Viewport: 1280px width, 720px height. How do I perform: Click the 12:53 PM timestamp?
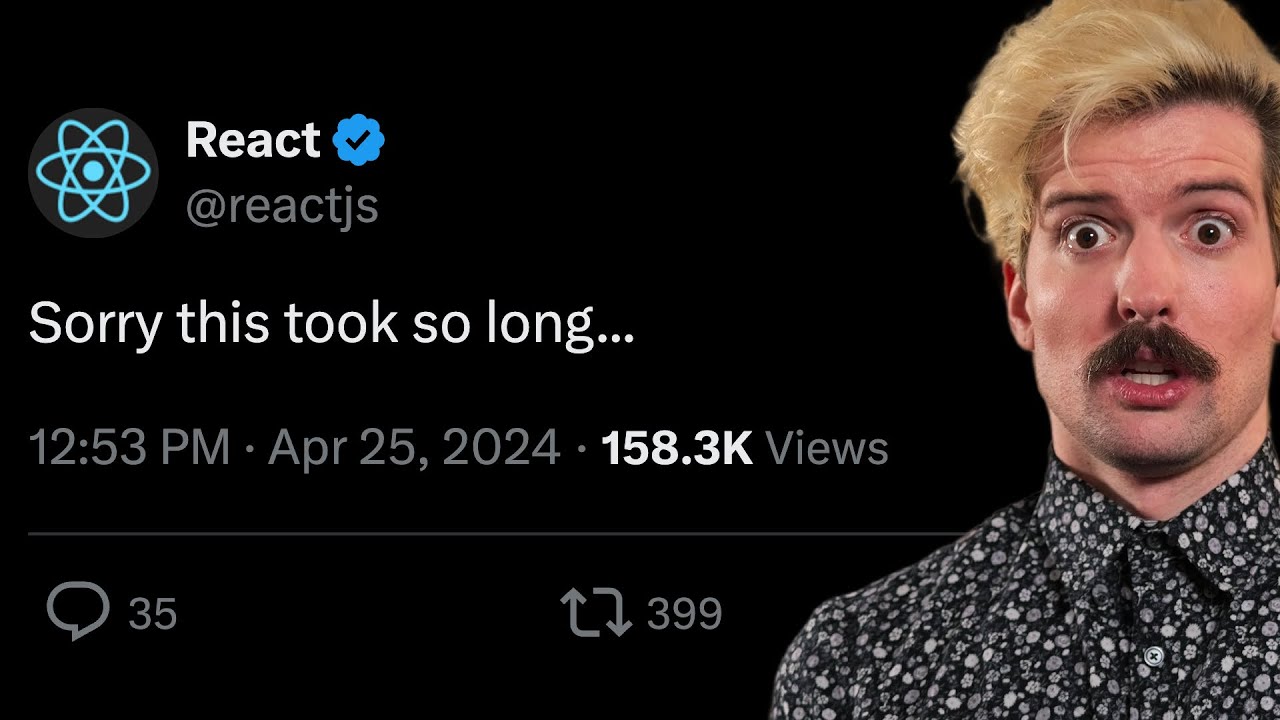pyautogui.click(x=130, y=448)
